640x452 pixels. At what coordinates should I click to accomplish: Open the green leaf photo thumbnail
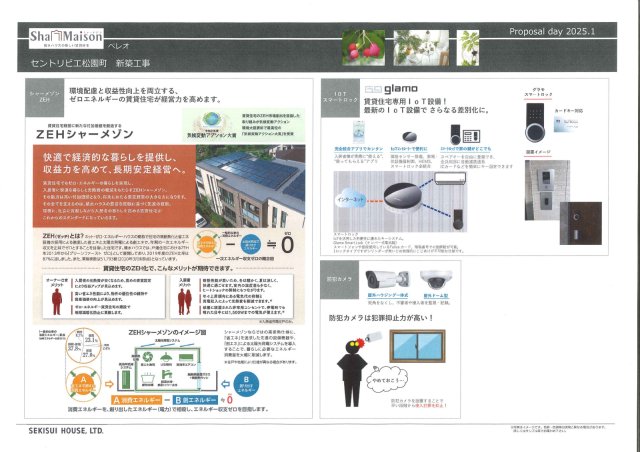468,47
